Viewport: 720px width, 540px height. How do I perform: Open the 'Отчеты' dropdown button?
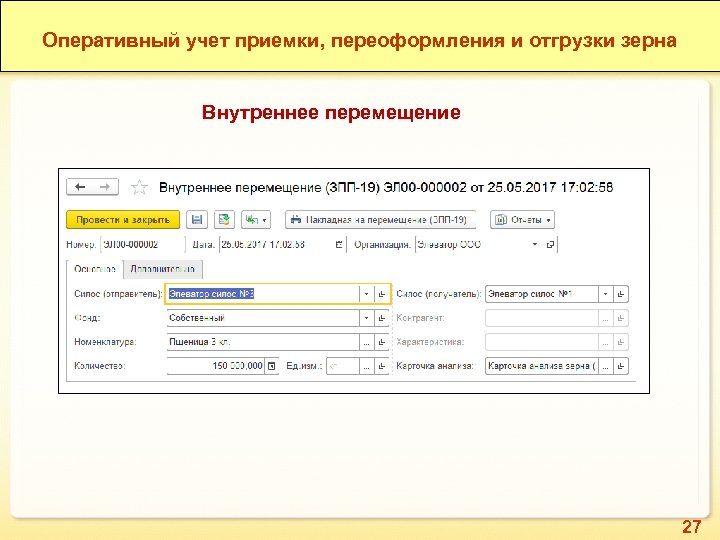522,220
